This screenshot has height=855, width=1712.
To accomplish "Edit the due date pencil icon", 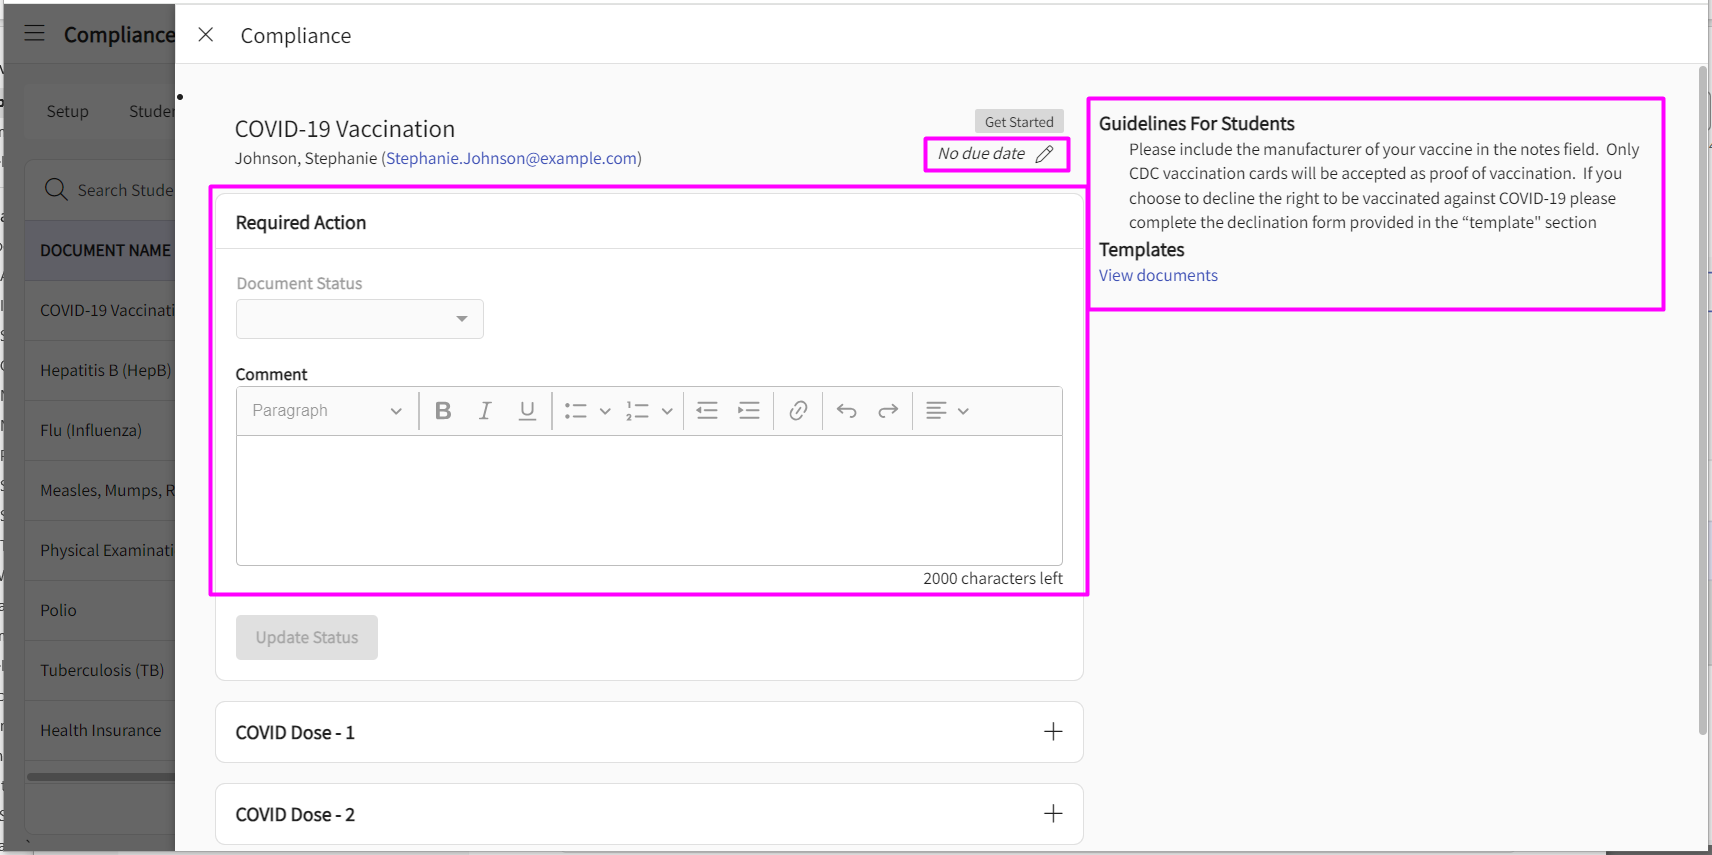I will (x=1044, y=154).
